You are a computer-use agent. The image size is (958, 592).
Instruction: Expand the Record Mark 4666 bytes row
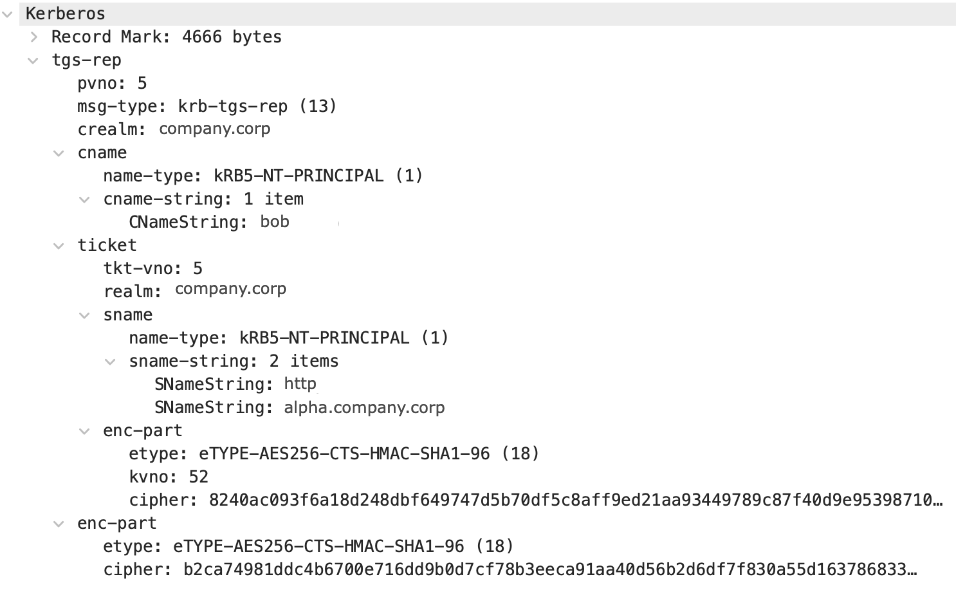[34, 37]
